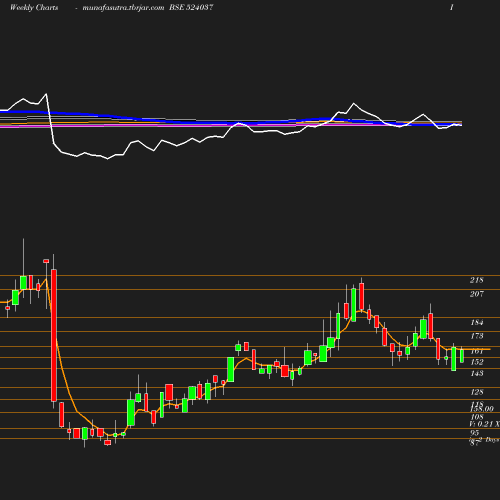Select the 95 price level label
This screenshot has height=500, width=500.
point(475,433)
